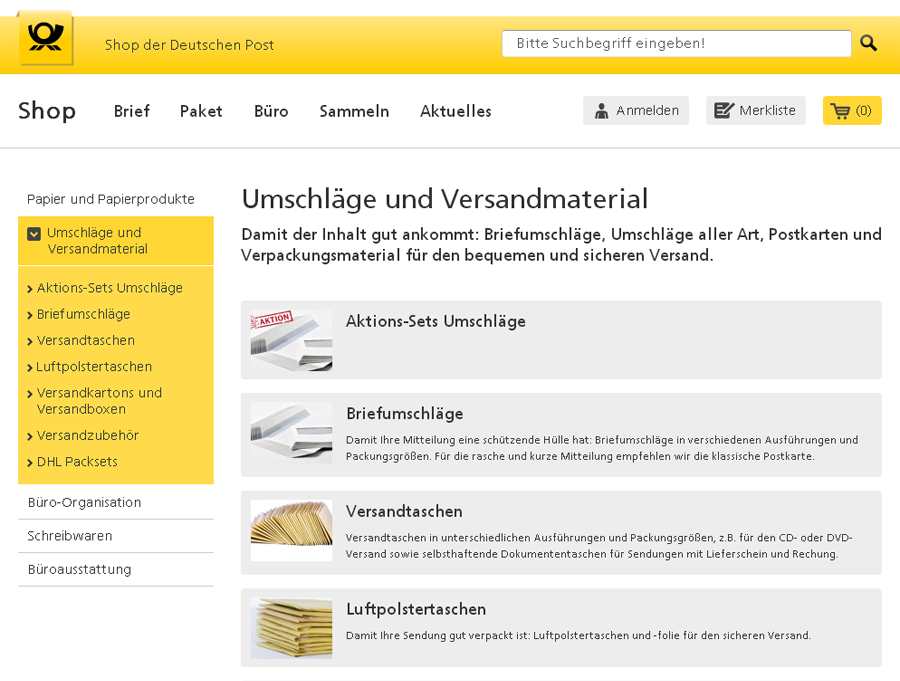Click Versandtaschen product thumbnail
The width and height of the screenshot is (900, 681).
[x=292, y=530]
